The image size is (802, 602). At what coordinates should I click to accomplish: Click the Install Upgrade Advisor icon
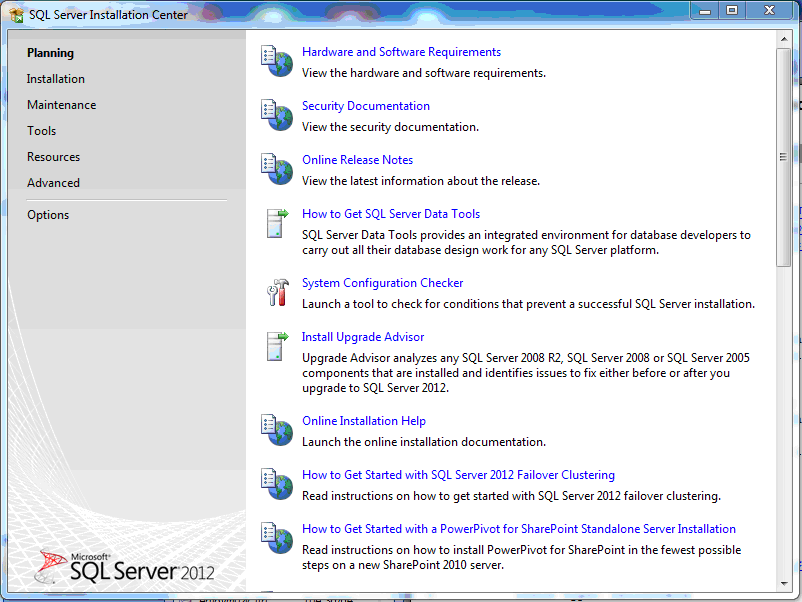click(x=276, y=346)
